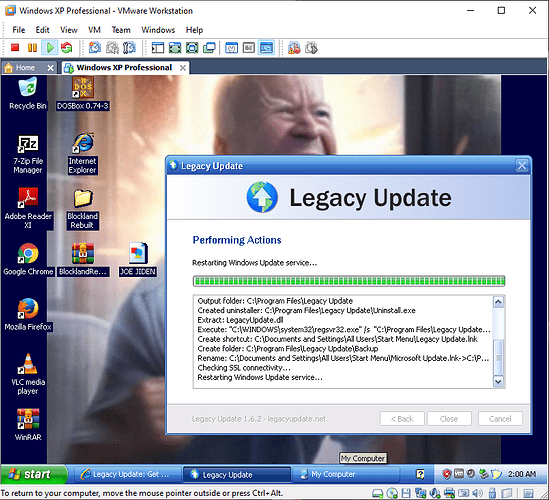The height and width of the screenshot is (500, 549).
Task: Click the appliance view toolbar icon
Action: coord(249,48)
